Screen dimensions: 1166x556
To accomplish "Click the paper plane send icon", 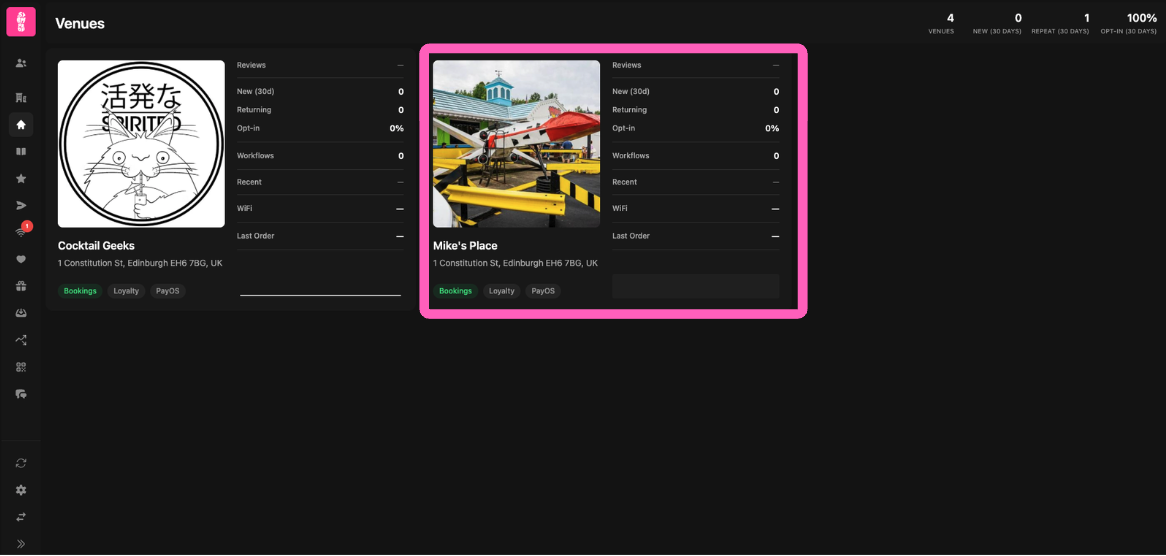I will 21,206.
